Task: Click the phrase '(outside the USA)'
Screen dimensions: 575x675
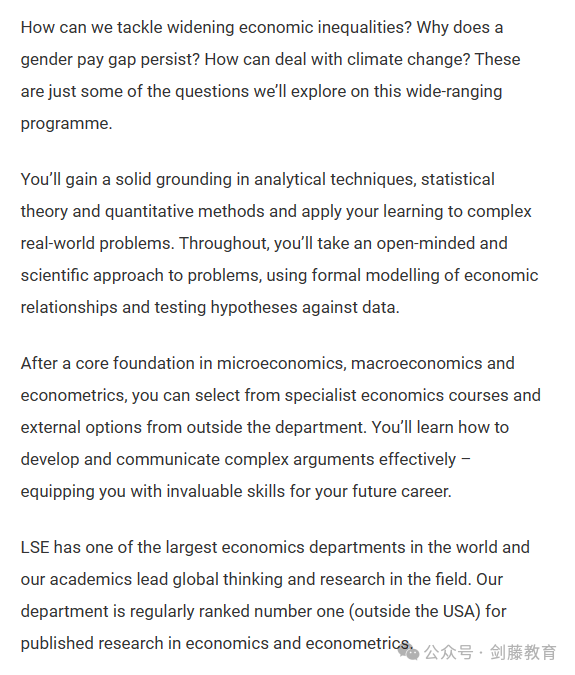Action: [x=414, y=612]
